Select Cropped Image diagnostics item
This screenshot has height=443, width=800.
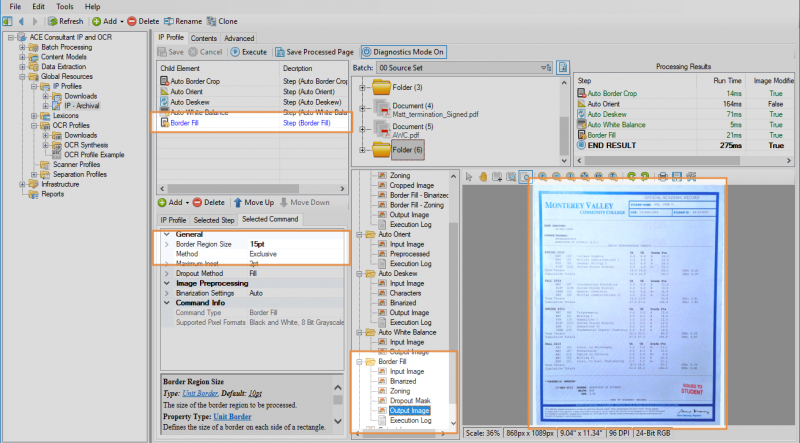pyautogui.click(x=412, y=186)
